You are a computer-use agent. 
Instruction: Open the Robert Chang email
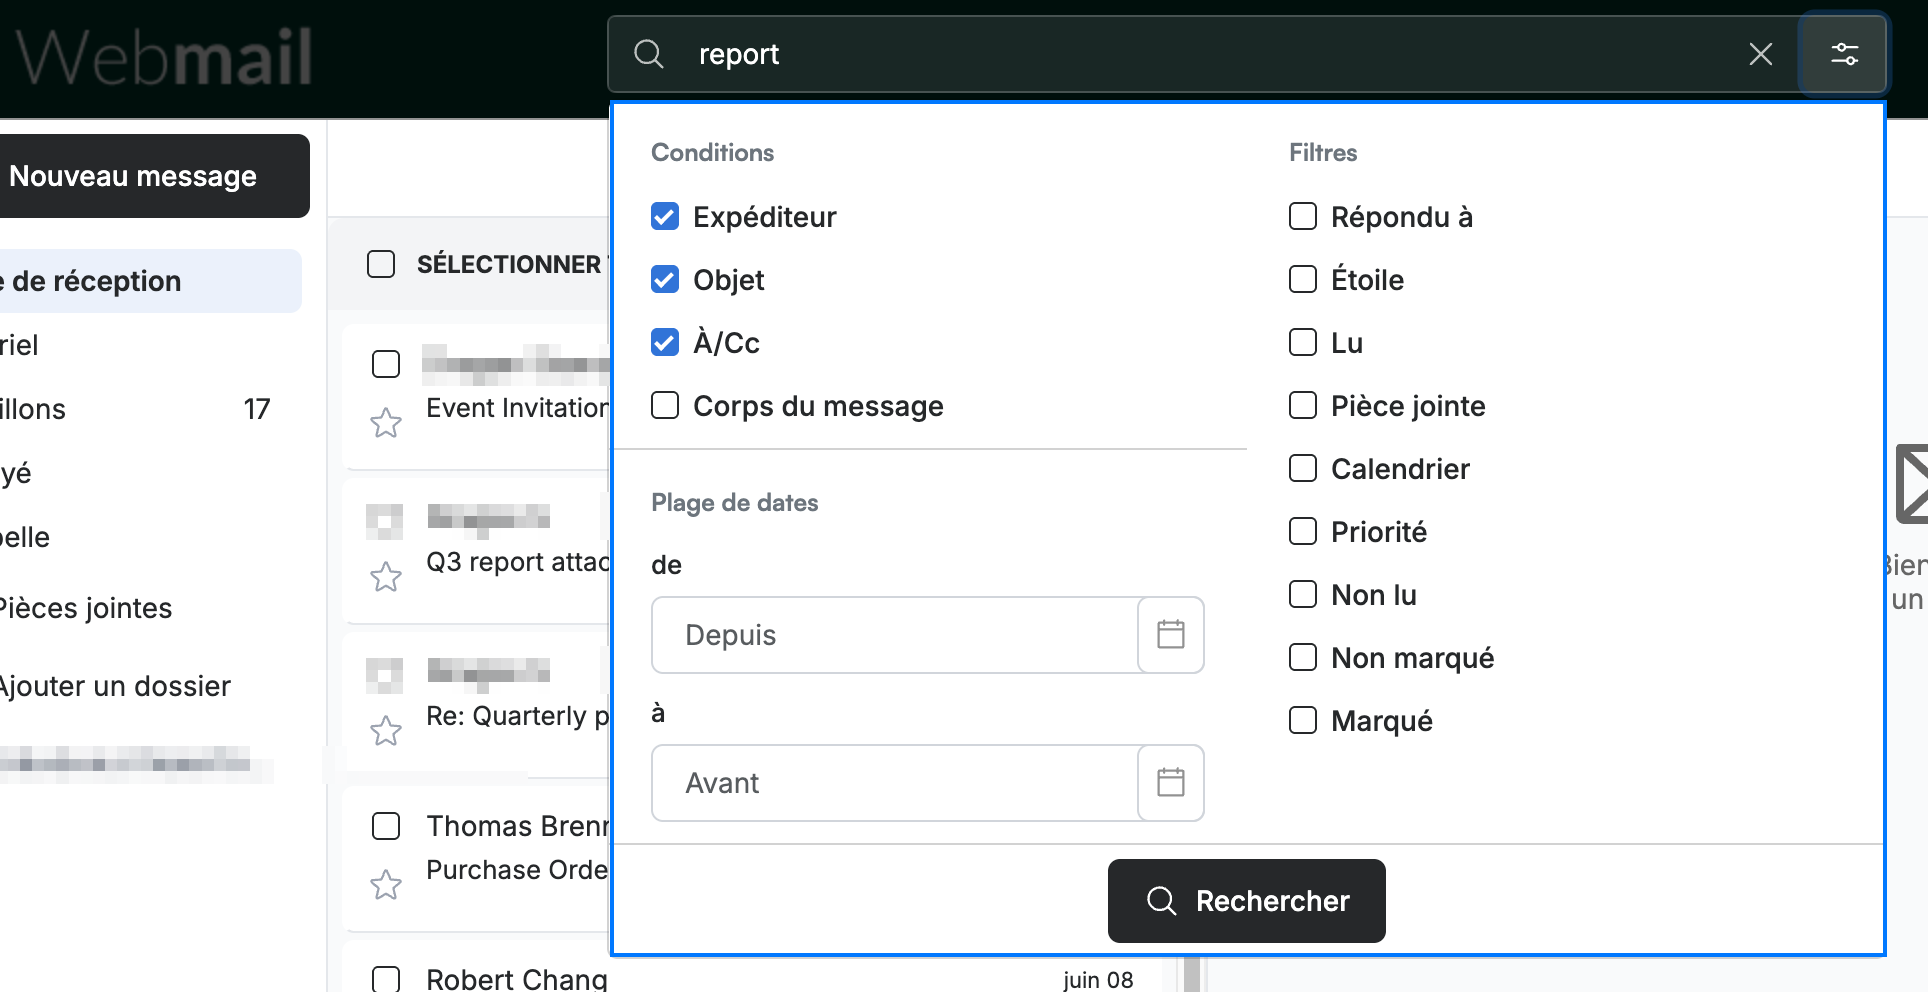[x=517, y=979]
